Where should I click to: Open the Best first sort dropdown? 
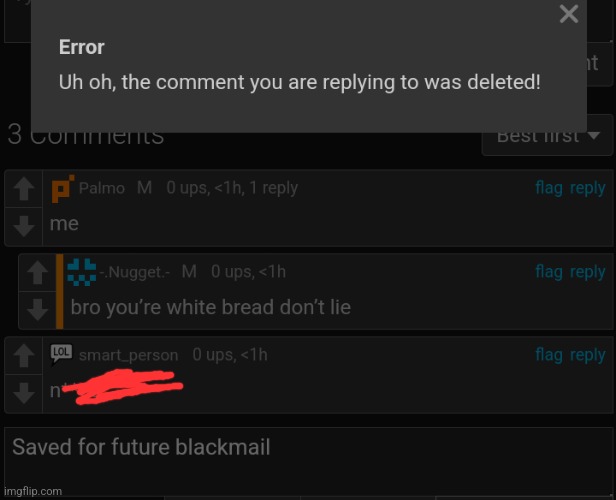tap(547, 136)
